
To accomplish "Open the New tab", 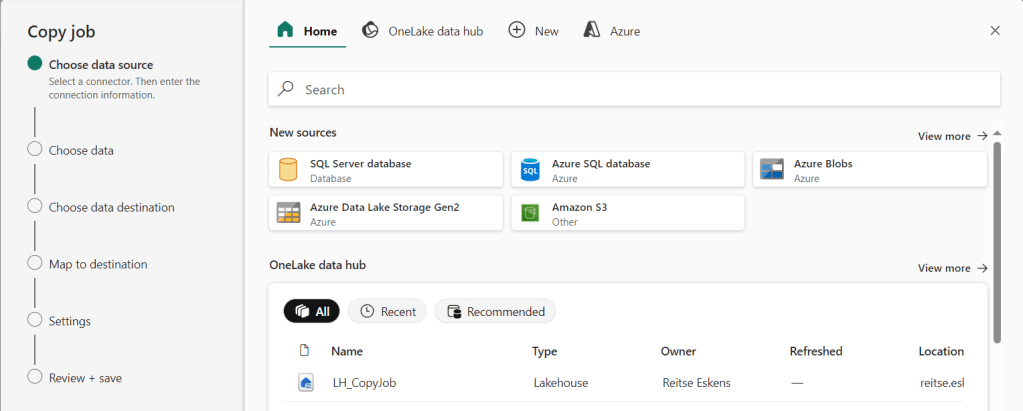I will click(534, 31).
